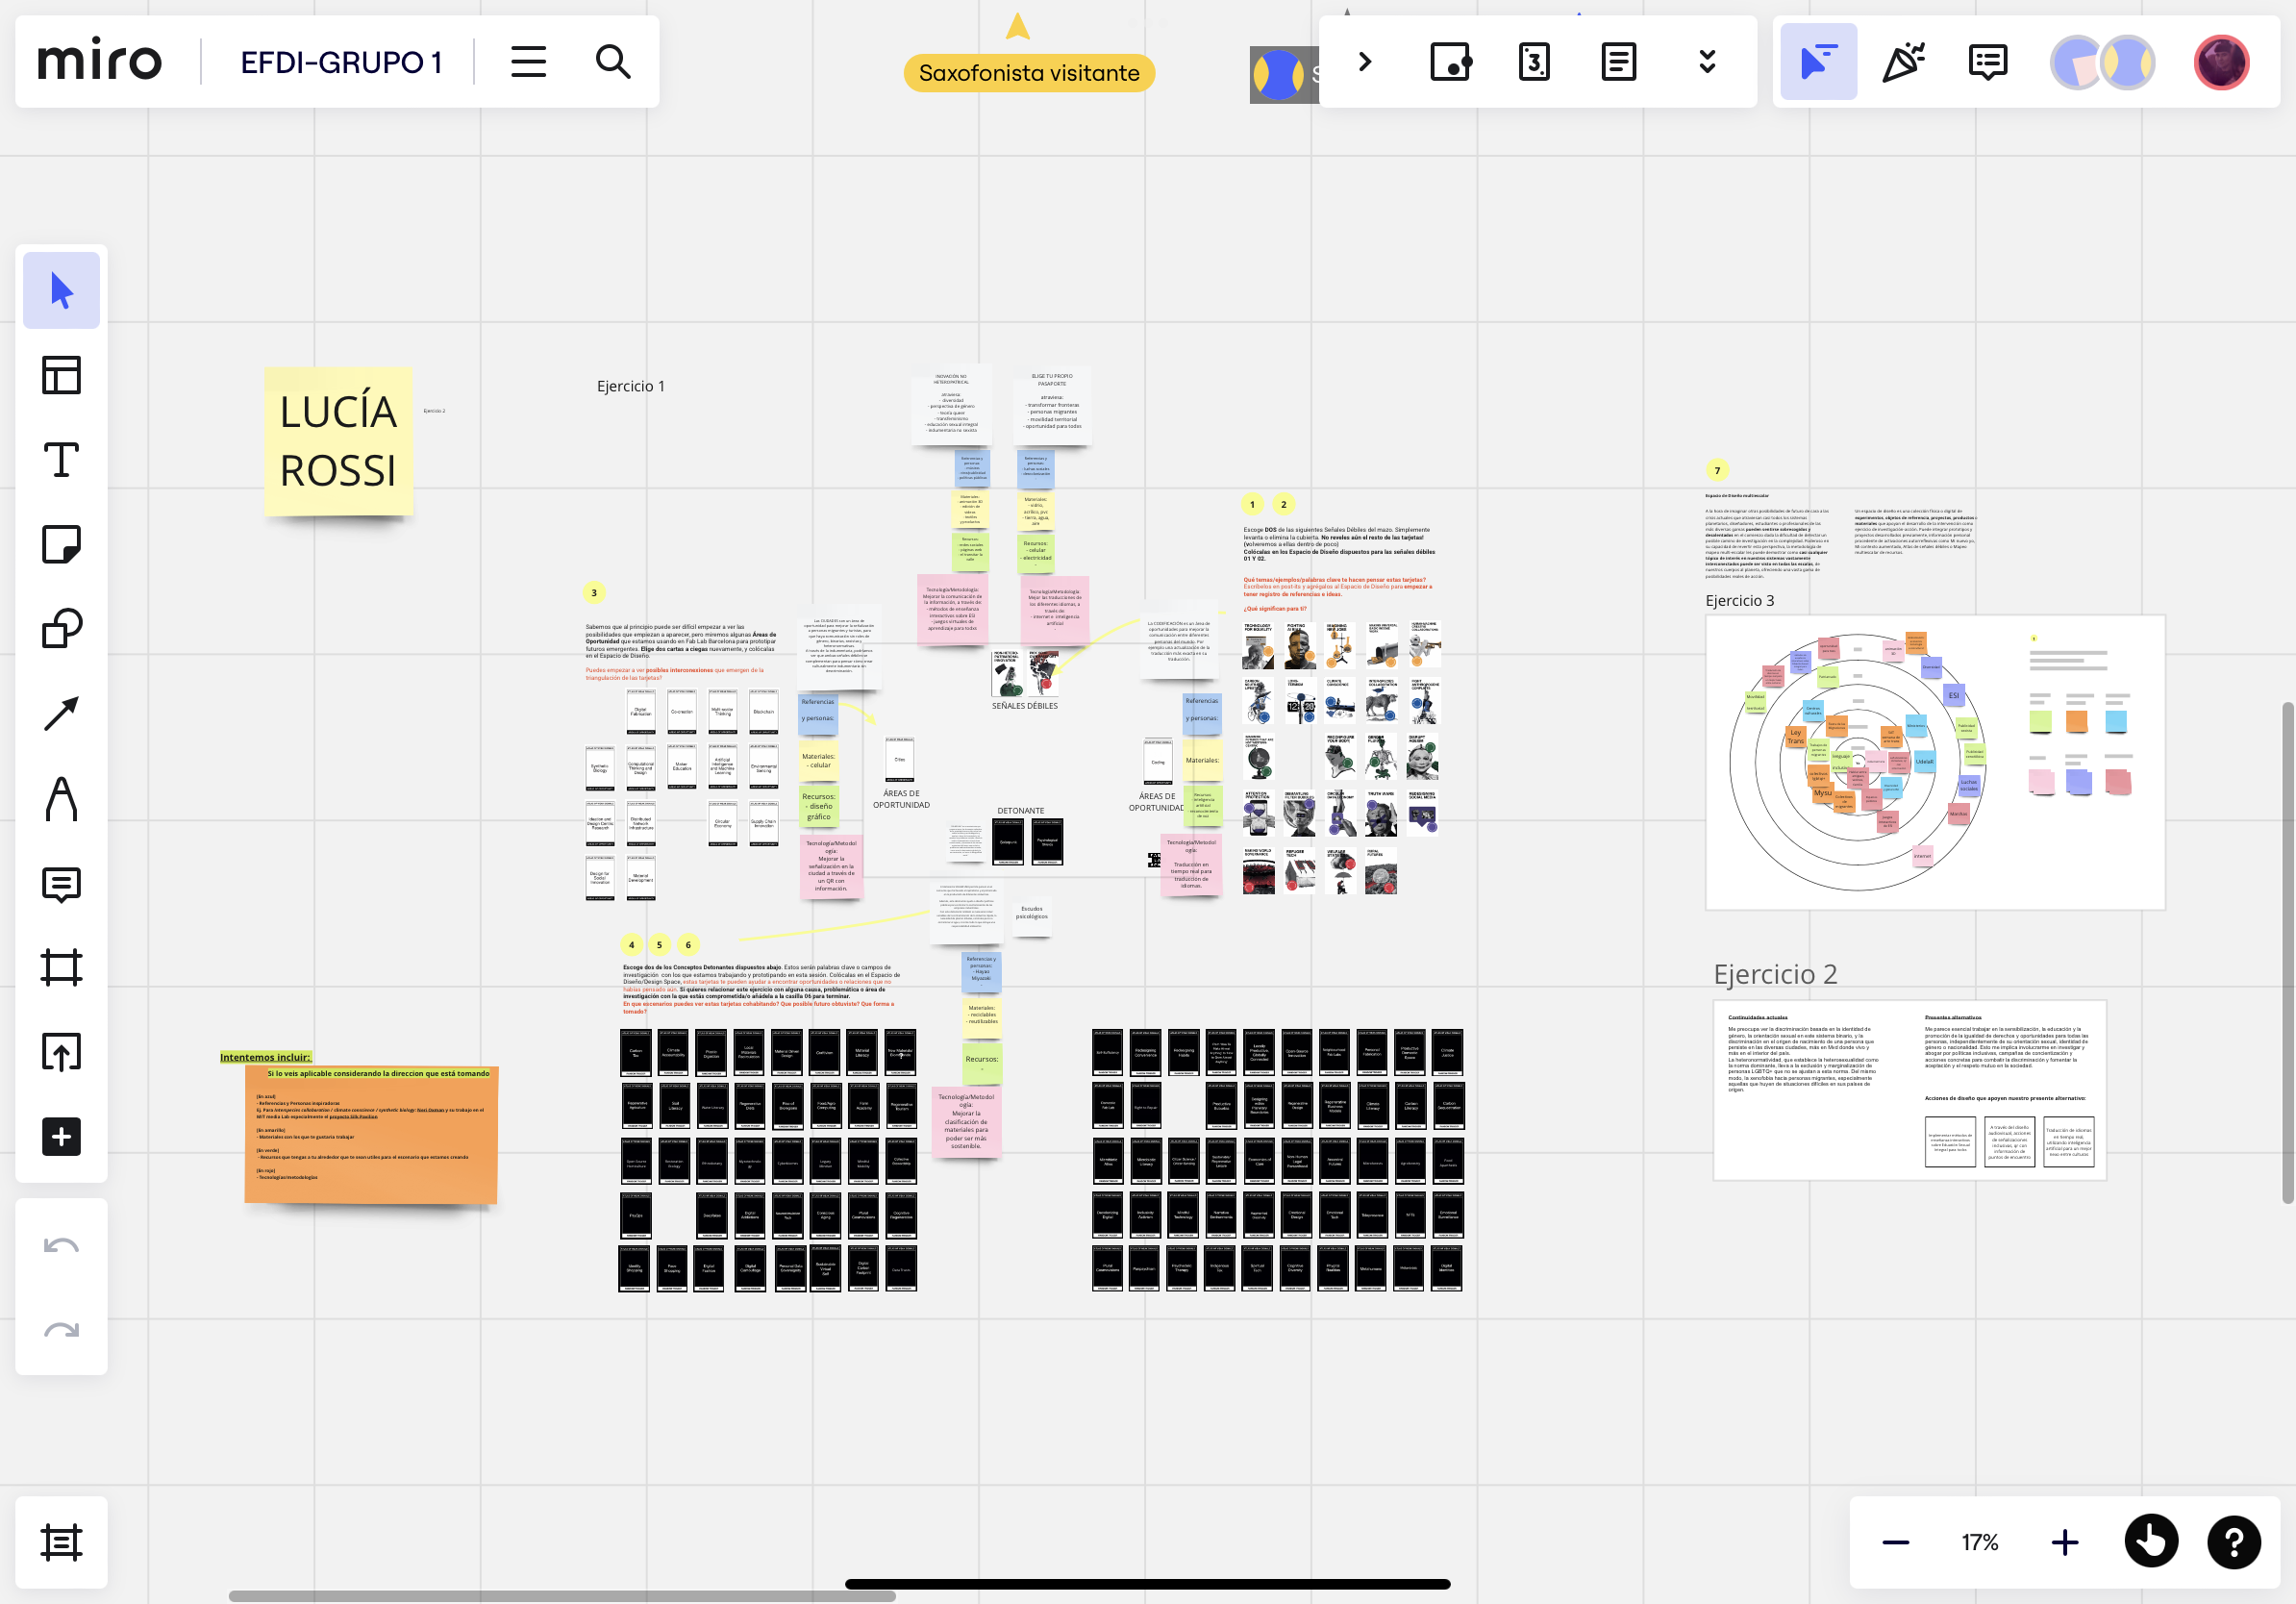Viewport: 2296px width, 1604px height.
Task: Select the sticky note tool
Action: 61,544
